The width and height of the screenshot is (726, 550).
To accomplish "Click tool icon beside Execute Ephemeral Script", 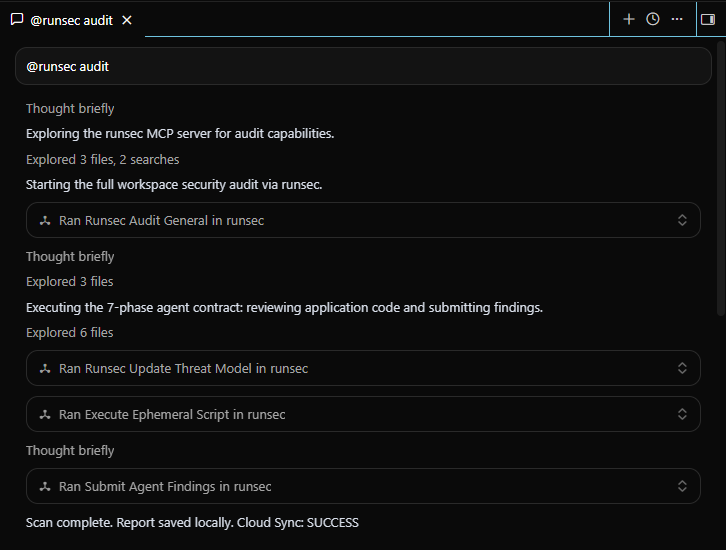I will (45, 414).
